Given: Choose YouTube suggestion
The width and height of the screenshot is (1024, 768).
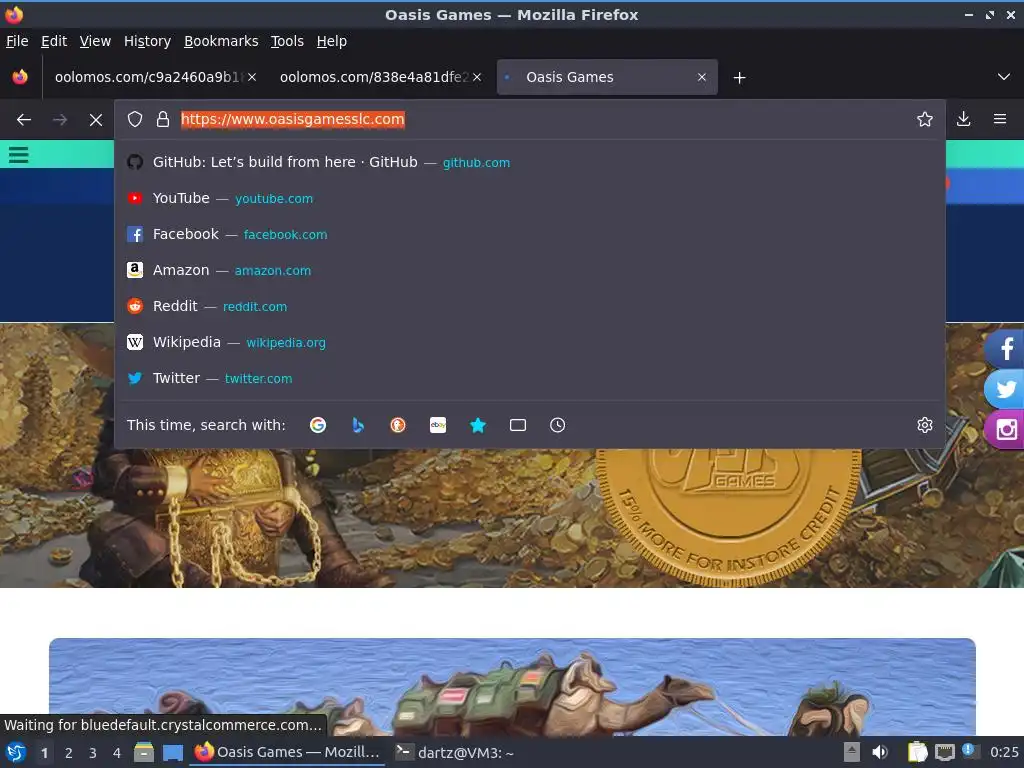Looking at the screenshot, I should coord(530,198).
